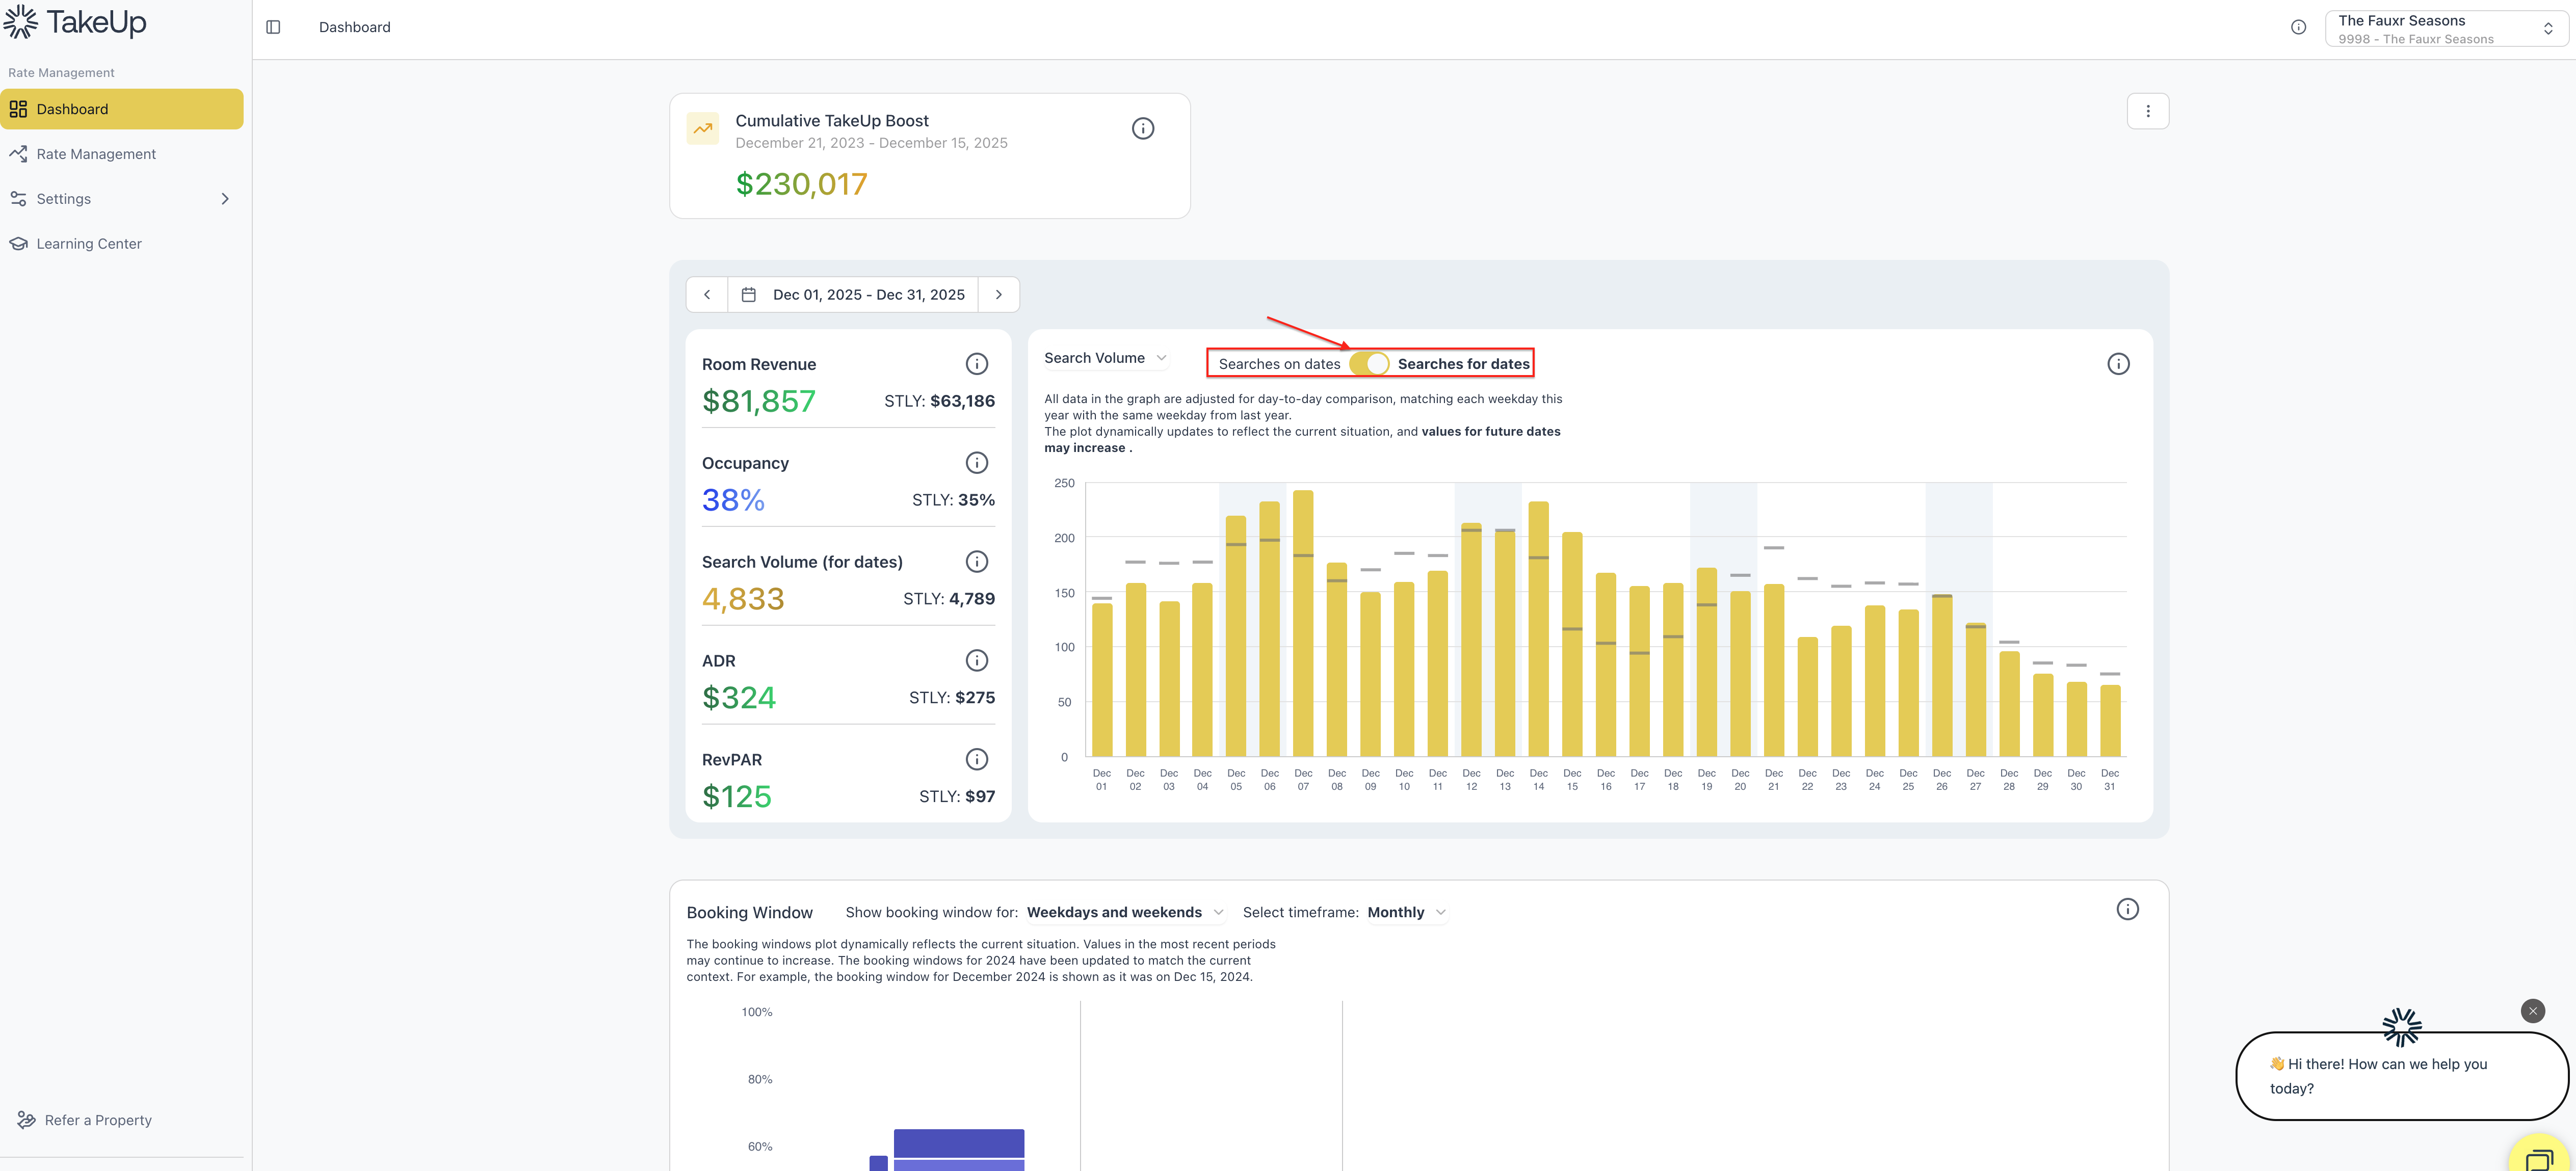Open Weekdays and weekends dropdown
The height and width of the screenshot is (1171, 2576).
coord(1124,912)
